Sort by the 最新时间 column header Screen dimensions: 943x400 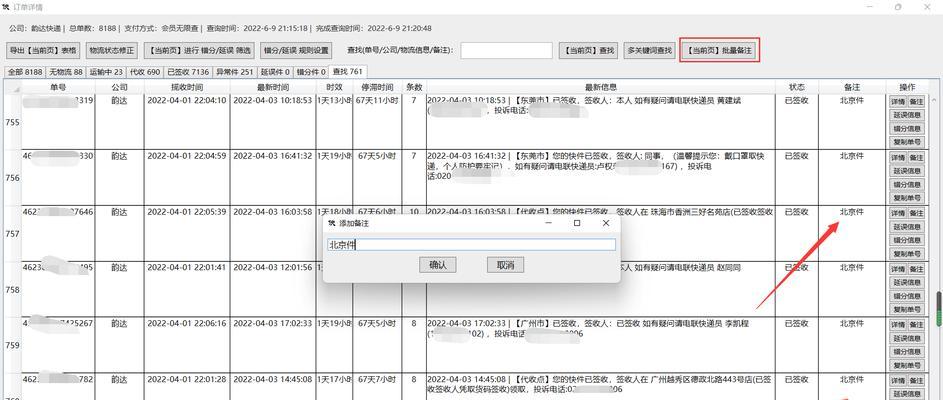pyautogui.click(x=273, y=87)
